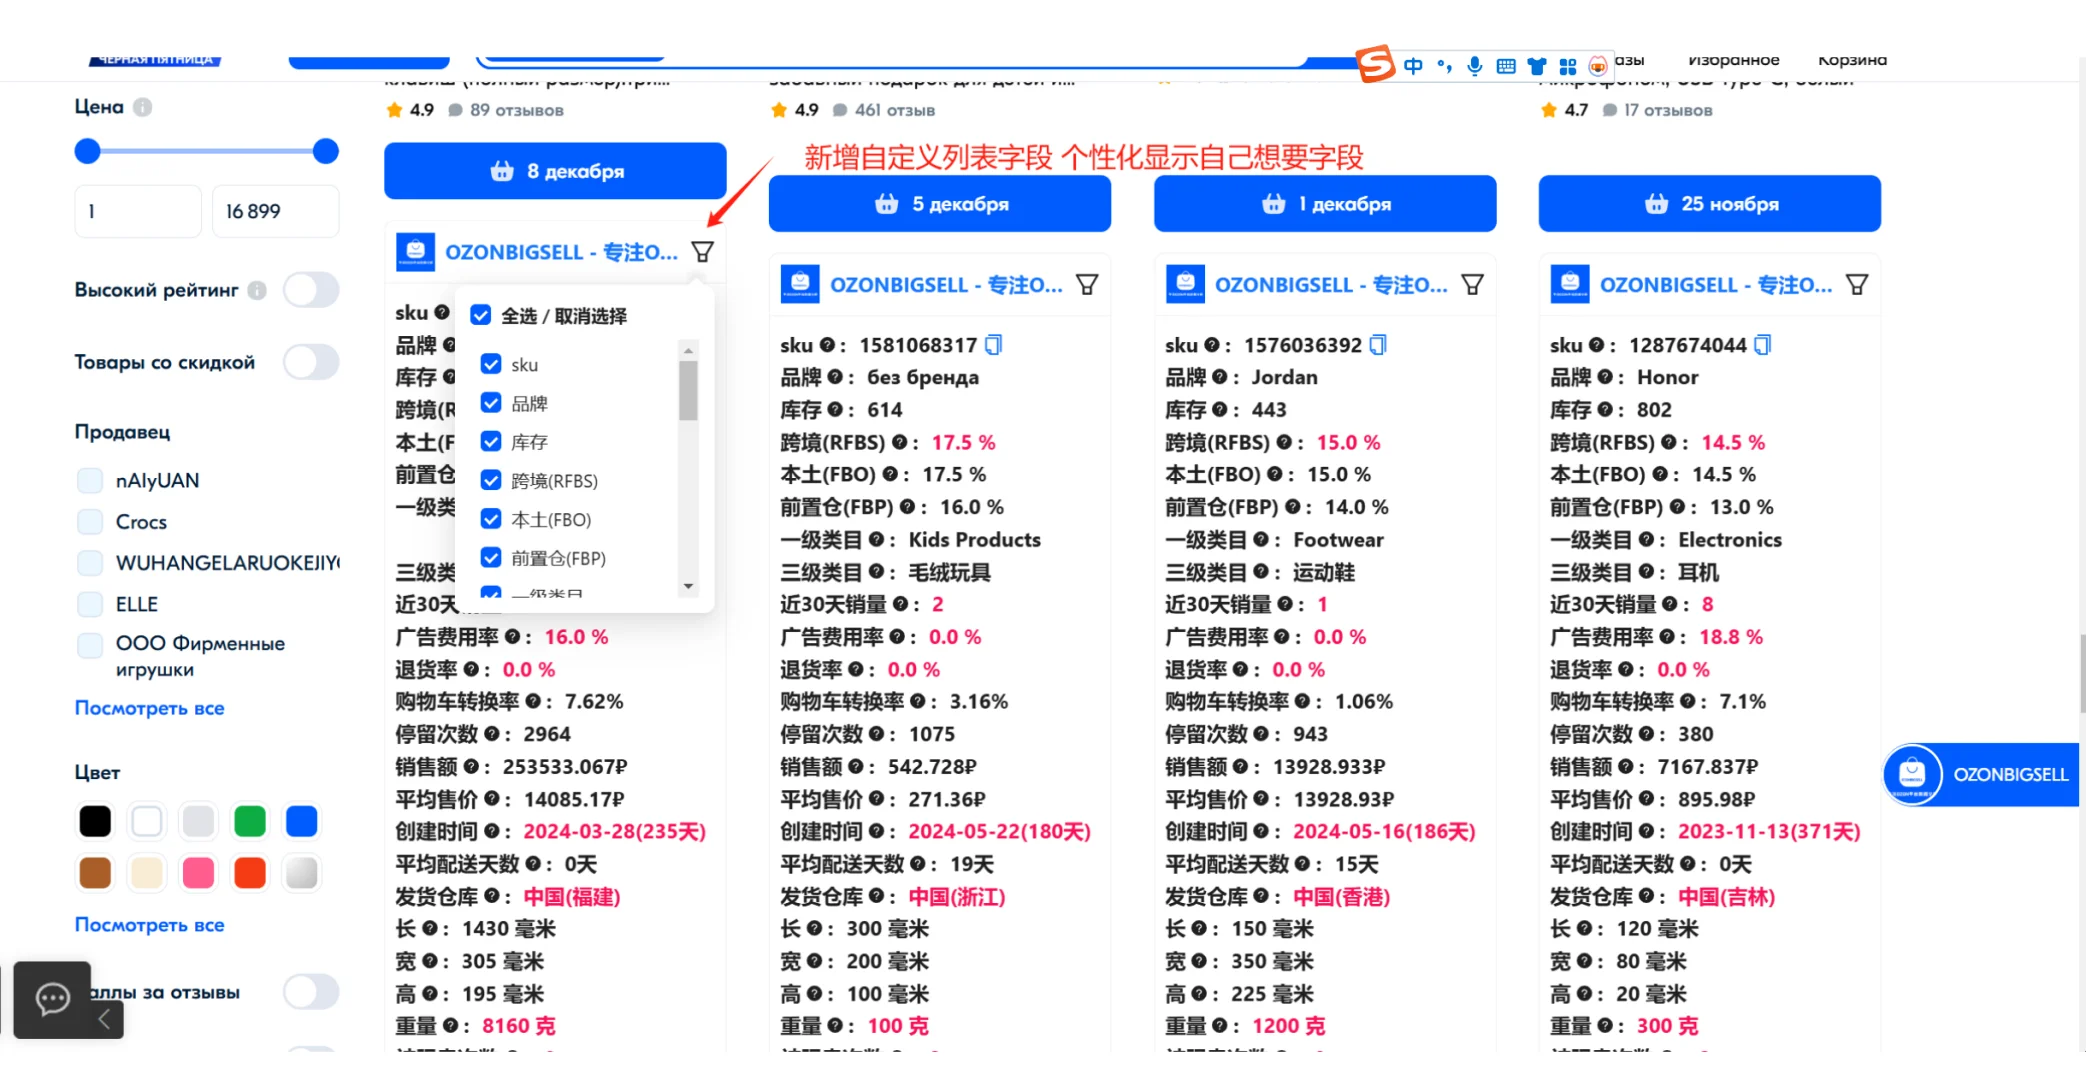Open the floating OZONBIGSELL side widget
The height and width of the screenshot is (1080, 2086).
(1980, 774)
